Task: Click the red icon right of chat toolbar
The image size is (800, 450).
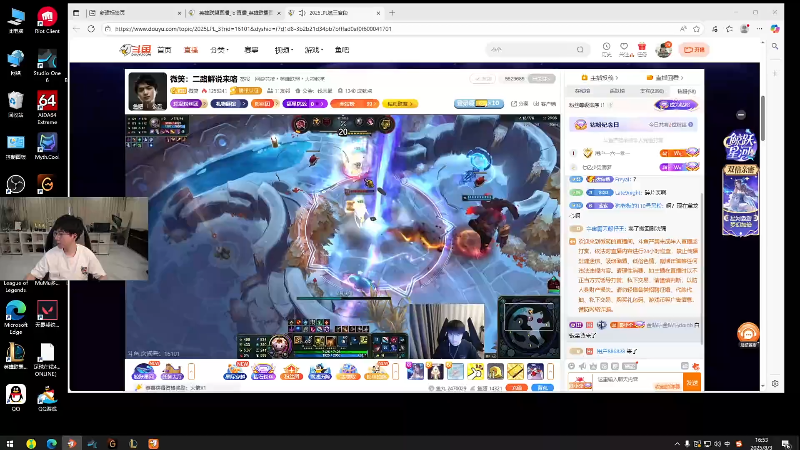Action: 695,366
